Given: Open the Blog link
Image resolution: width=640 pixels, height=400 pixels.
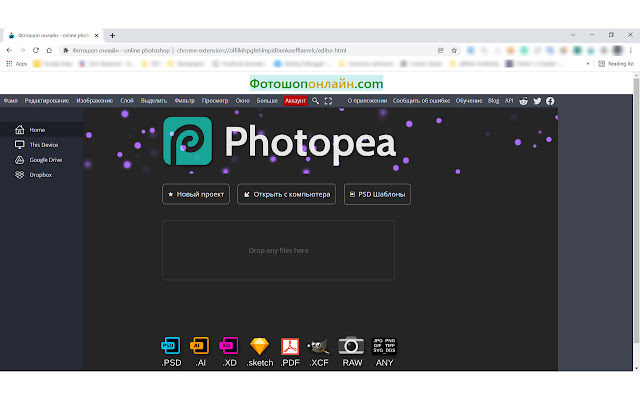Looking at the screenshot, I should (x=493, y=100).
